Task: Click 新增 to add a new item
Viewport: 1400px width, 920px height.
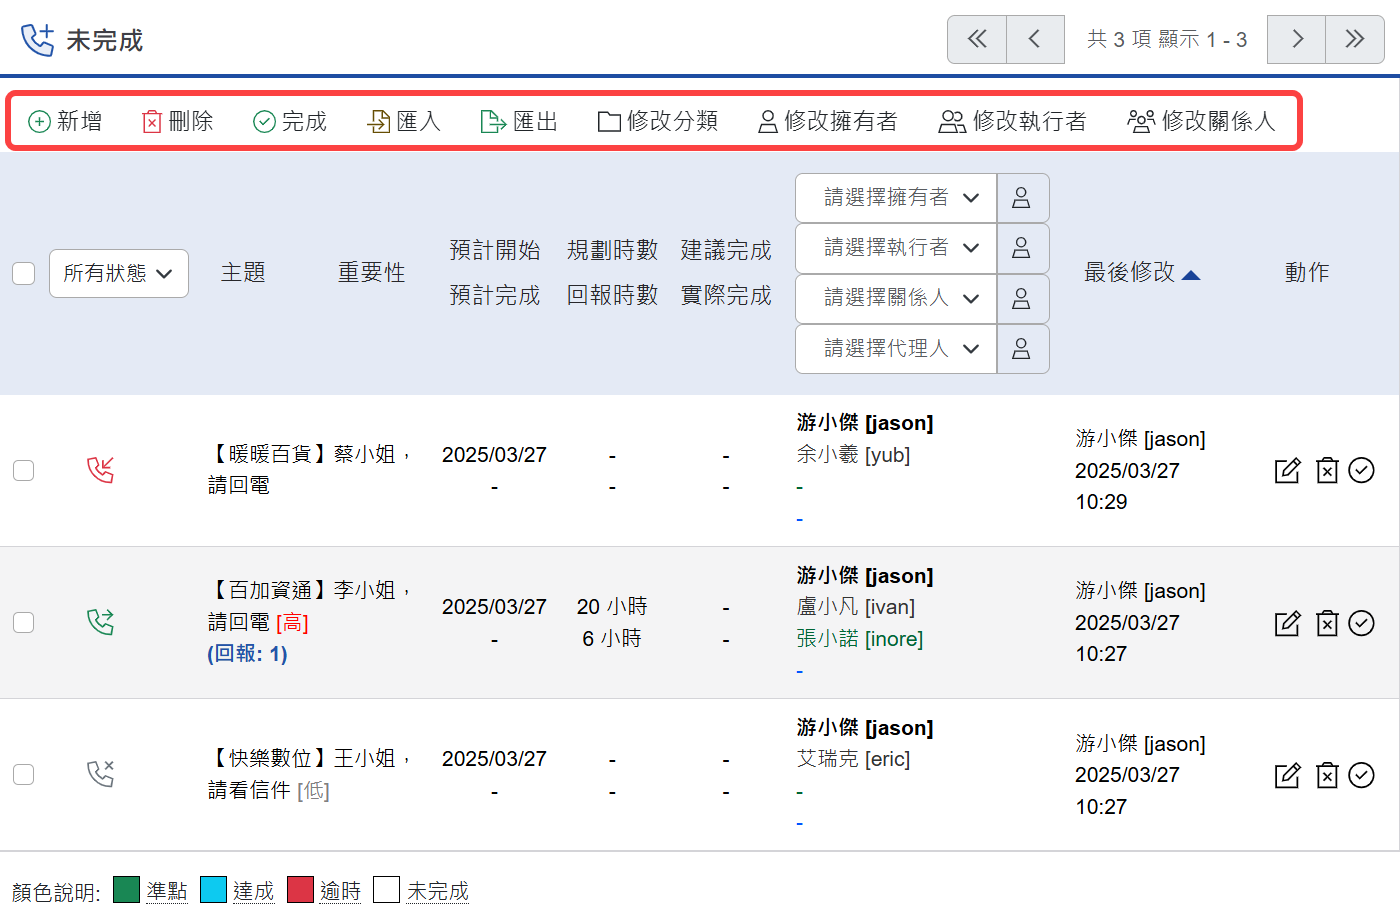Action: click(65, 121)
